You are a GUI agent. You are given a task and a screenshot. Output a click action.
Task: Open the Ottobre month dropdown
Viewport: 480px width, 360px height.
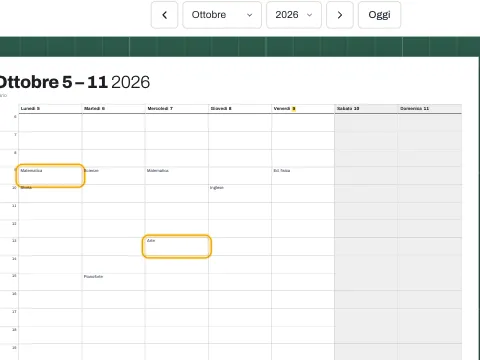[222, 15]
